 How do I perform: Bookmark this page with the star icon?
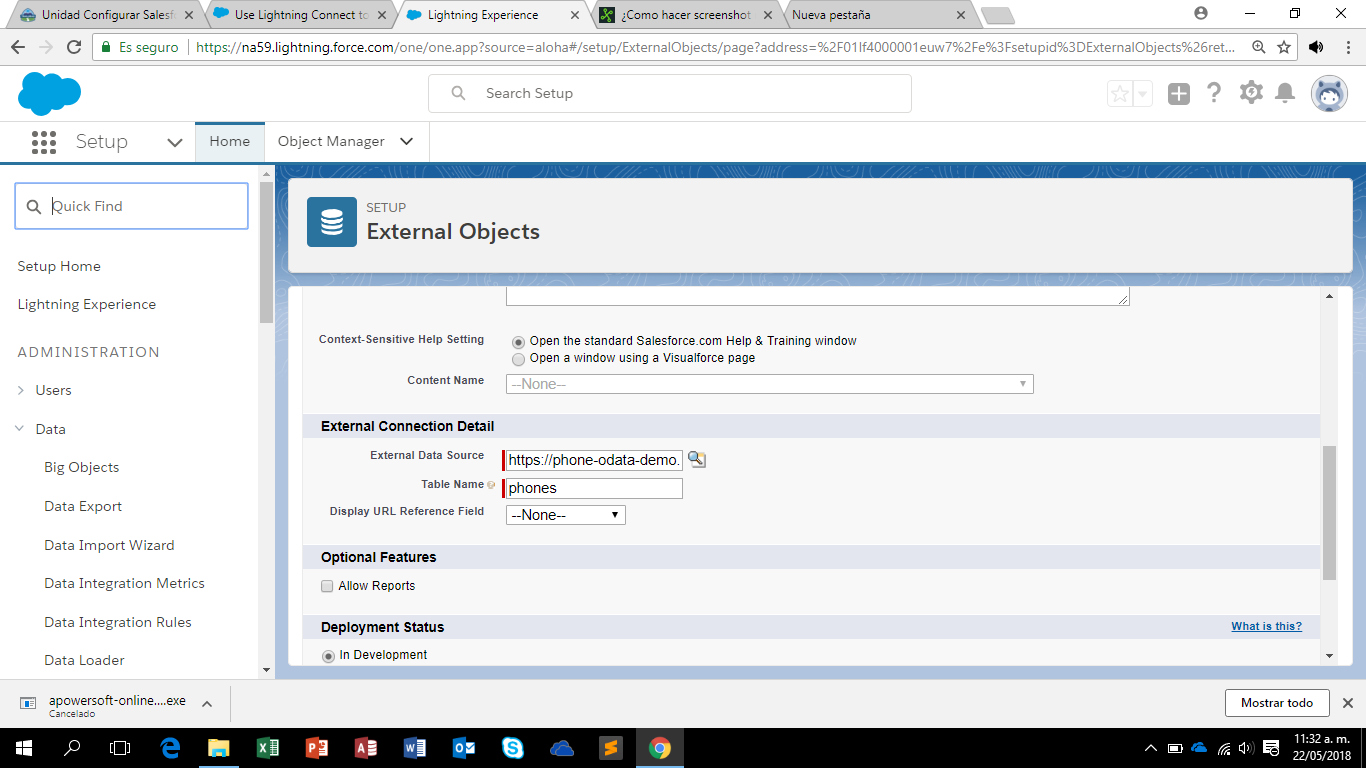[x=1284, y=47]
